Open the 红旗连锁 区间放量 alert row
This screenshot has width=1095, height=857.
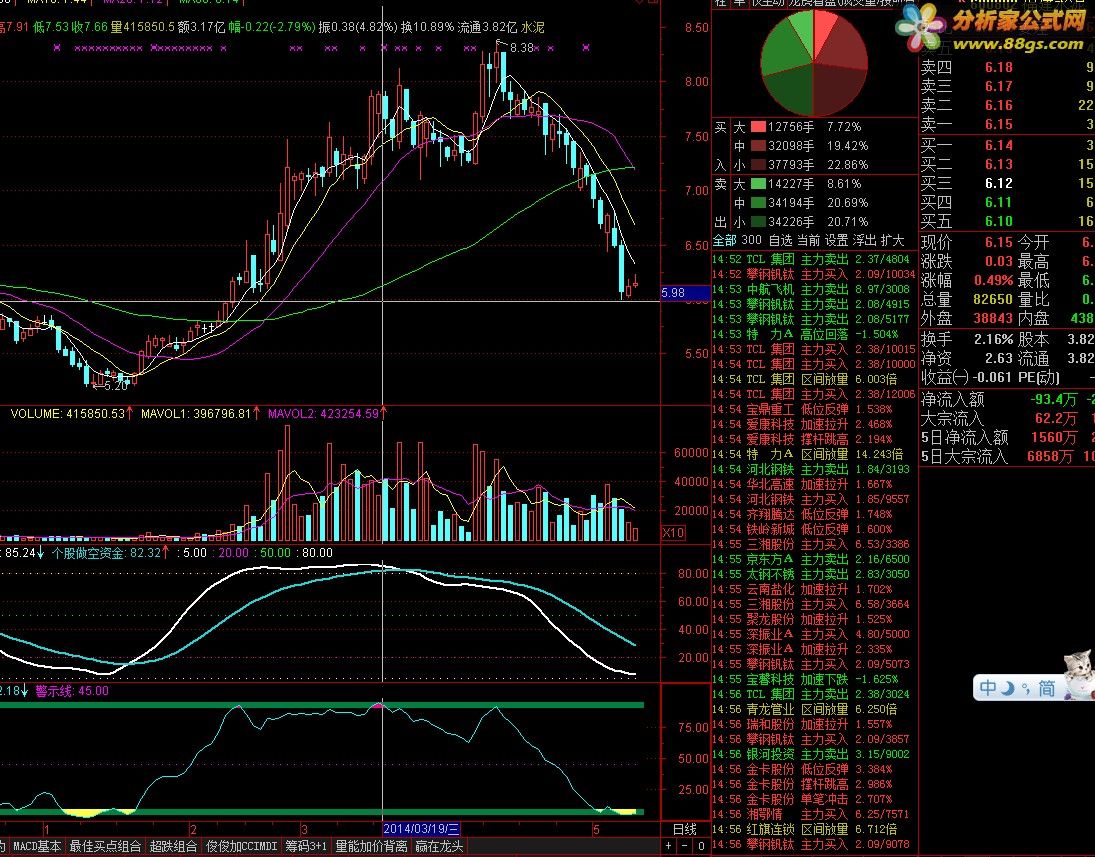coord(814,829)
